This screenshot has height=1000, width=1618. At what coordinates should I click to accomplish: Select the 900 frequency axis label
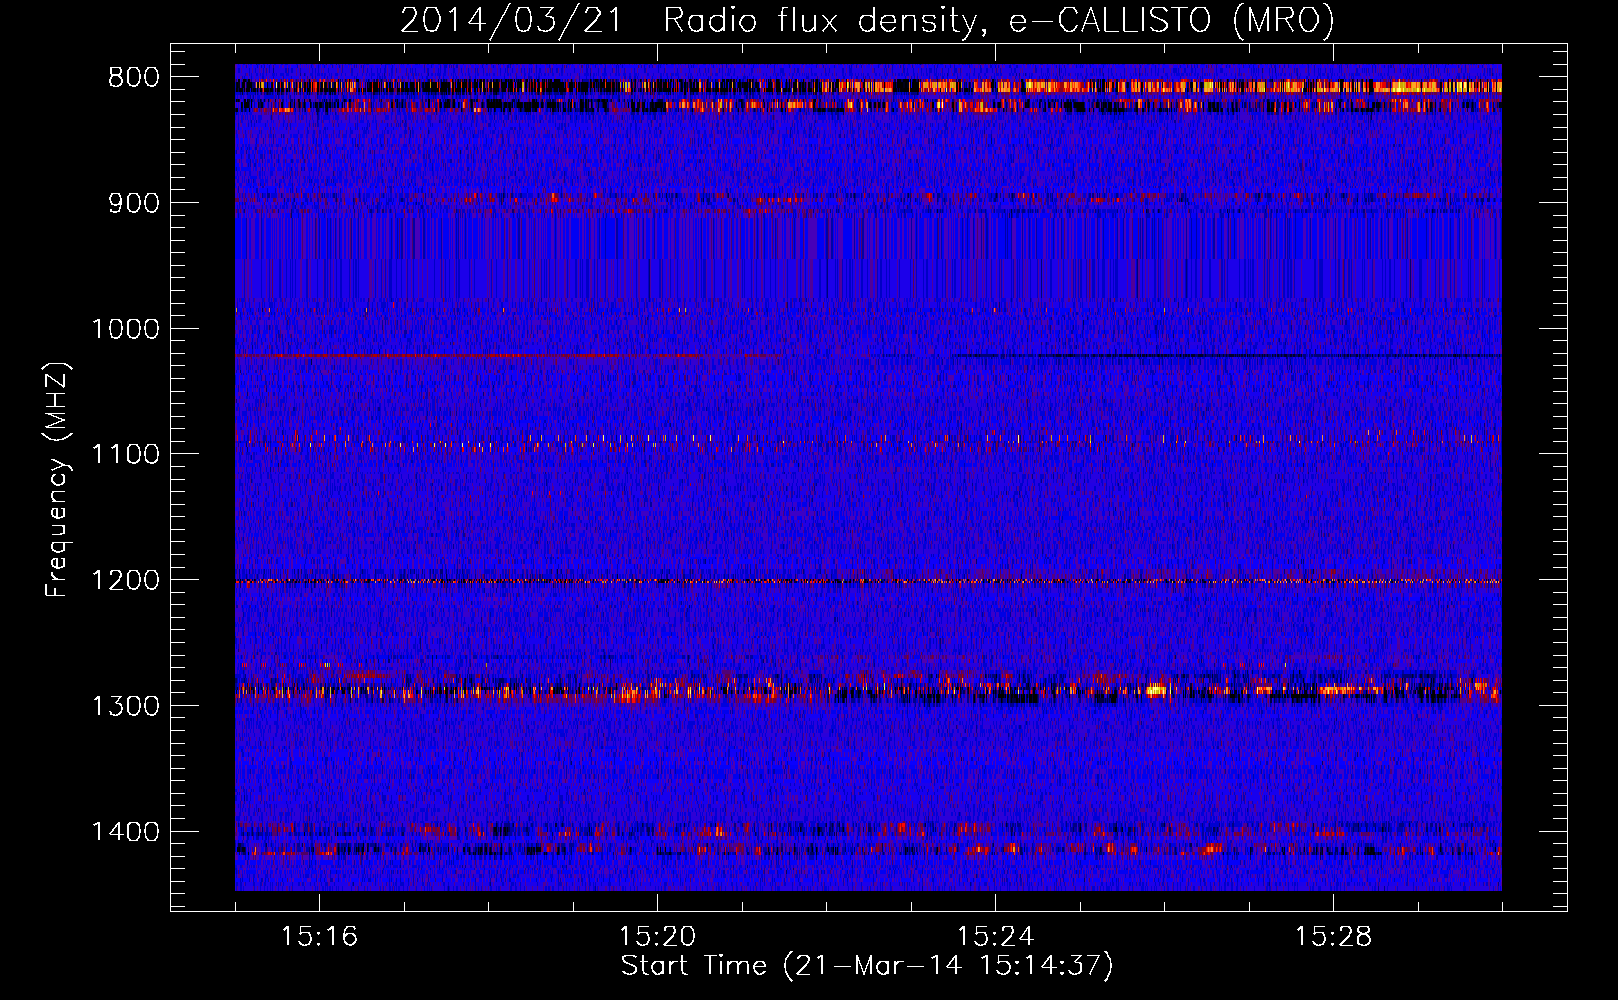pos(133,204)
